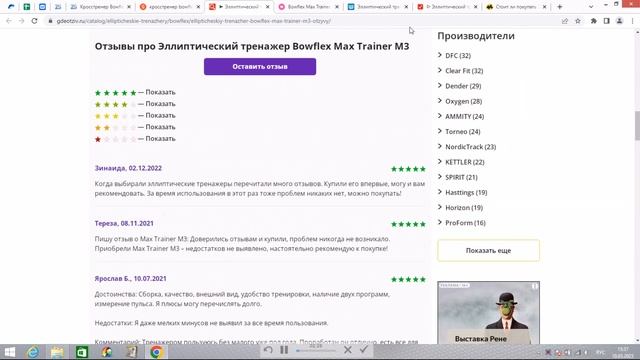Screen dimensions: 640x360
Task: Open the green Excel-like taskbar app
Action: coord(82,352)
